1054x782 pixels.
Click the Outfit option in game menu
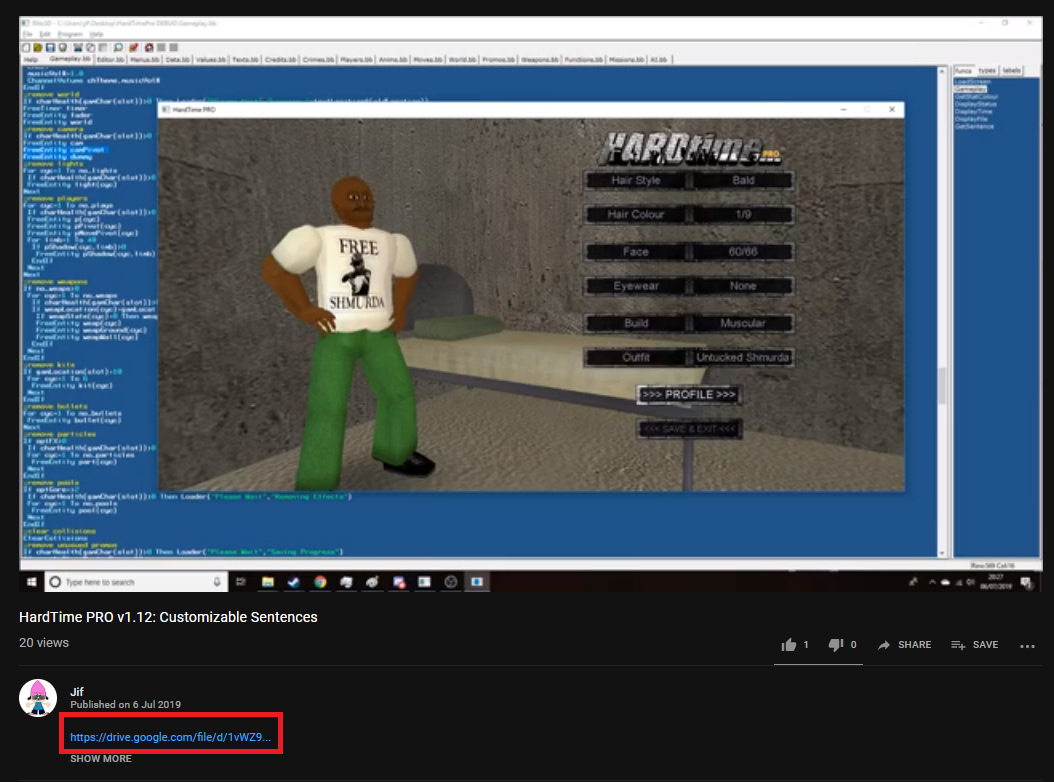click(x=636, y=357)
